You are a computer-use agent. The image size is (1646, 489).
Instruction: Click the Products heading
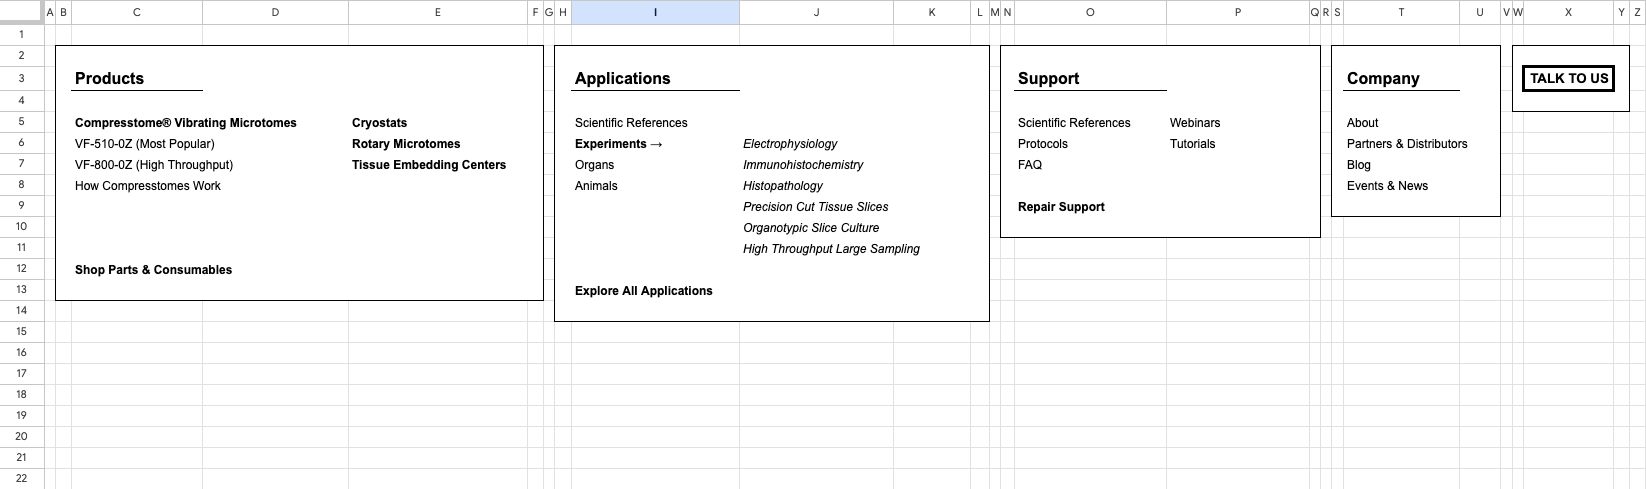(x=109, y=78)
